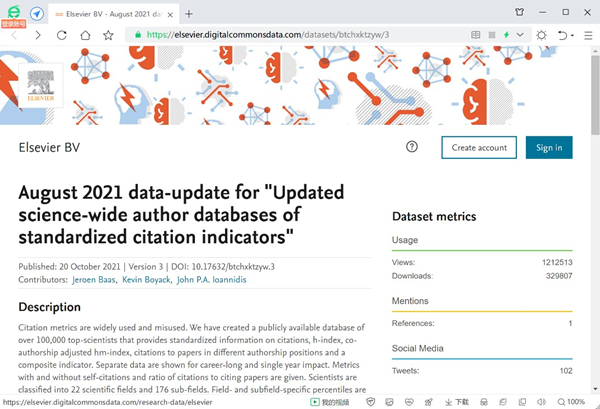
Task: Close the Elsevier BV browser tab
Action: (170, 15)
